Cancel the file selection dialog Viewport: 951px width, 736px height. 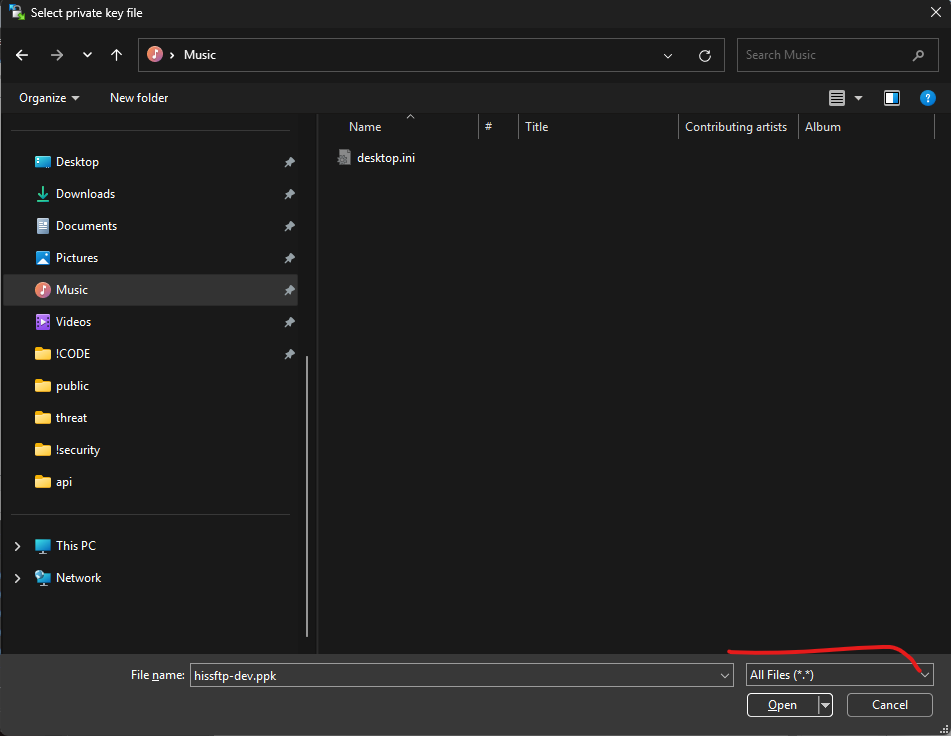coord(889,705)
